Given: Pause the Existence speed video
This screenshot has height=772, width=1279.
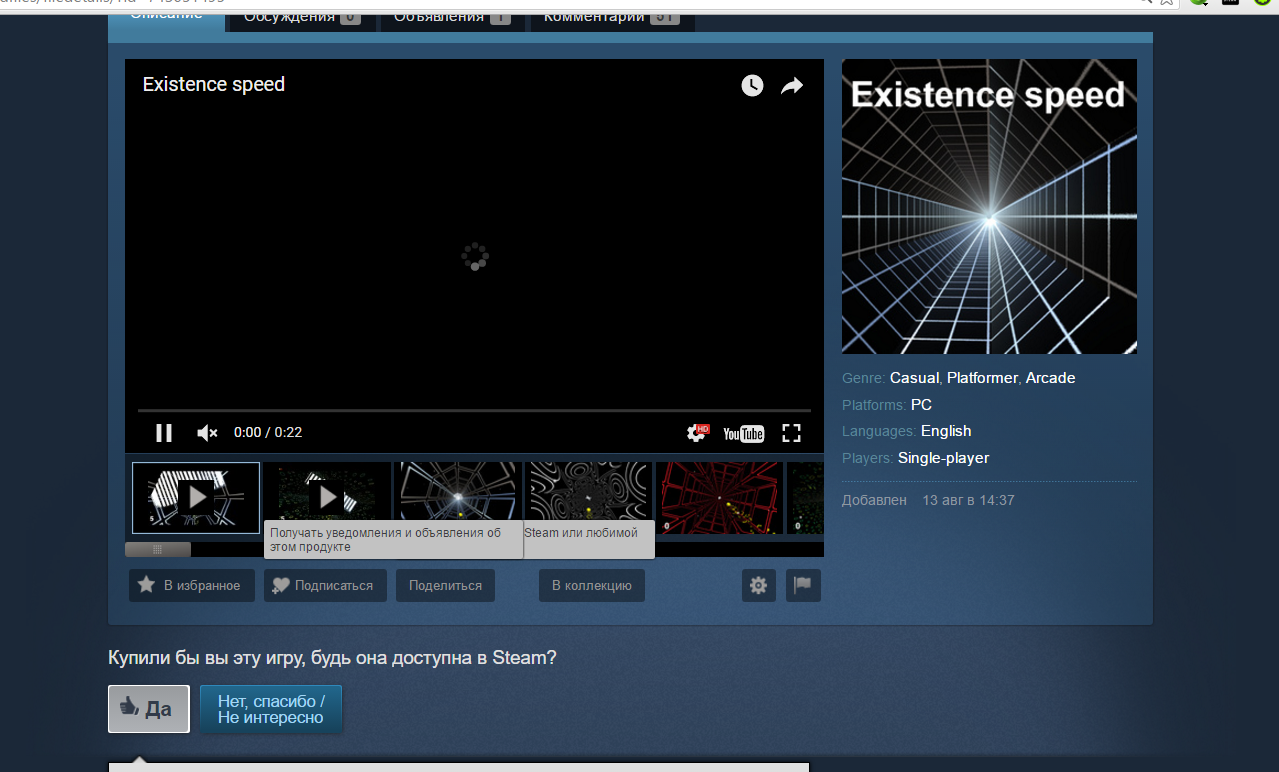Looking at the screenshot, I should point(164,433).
